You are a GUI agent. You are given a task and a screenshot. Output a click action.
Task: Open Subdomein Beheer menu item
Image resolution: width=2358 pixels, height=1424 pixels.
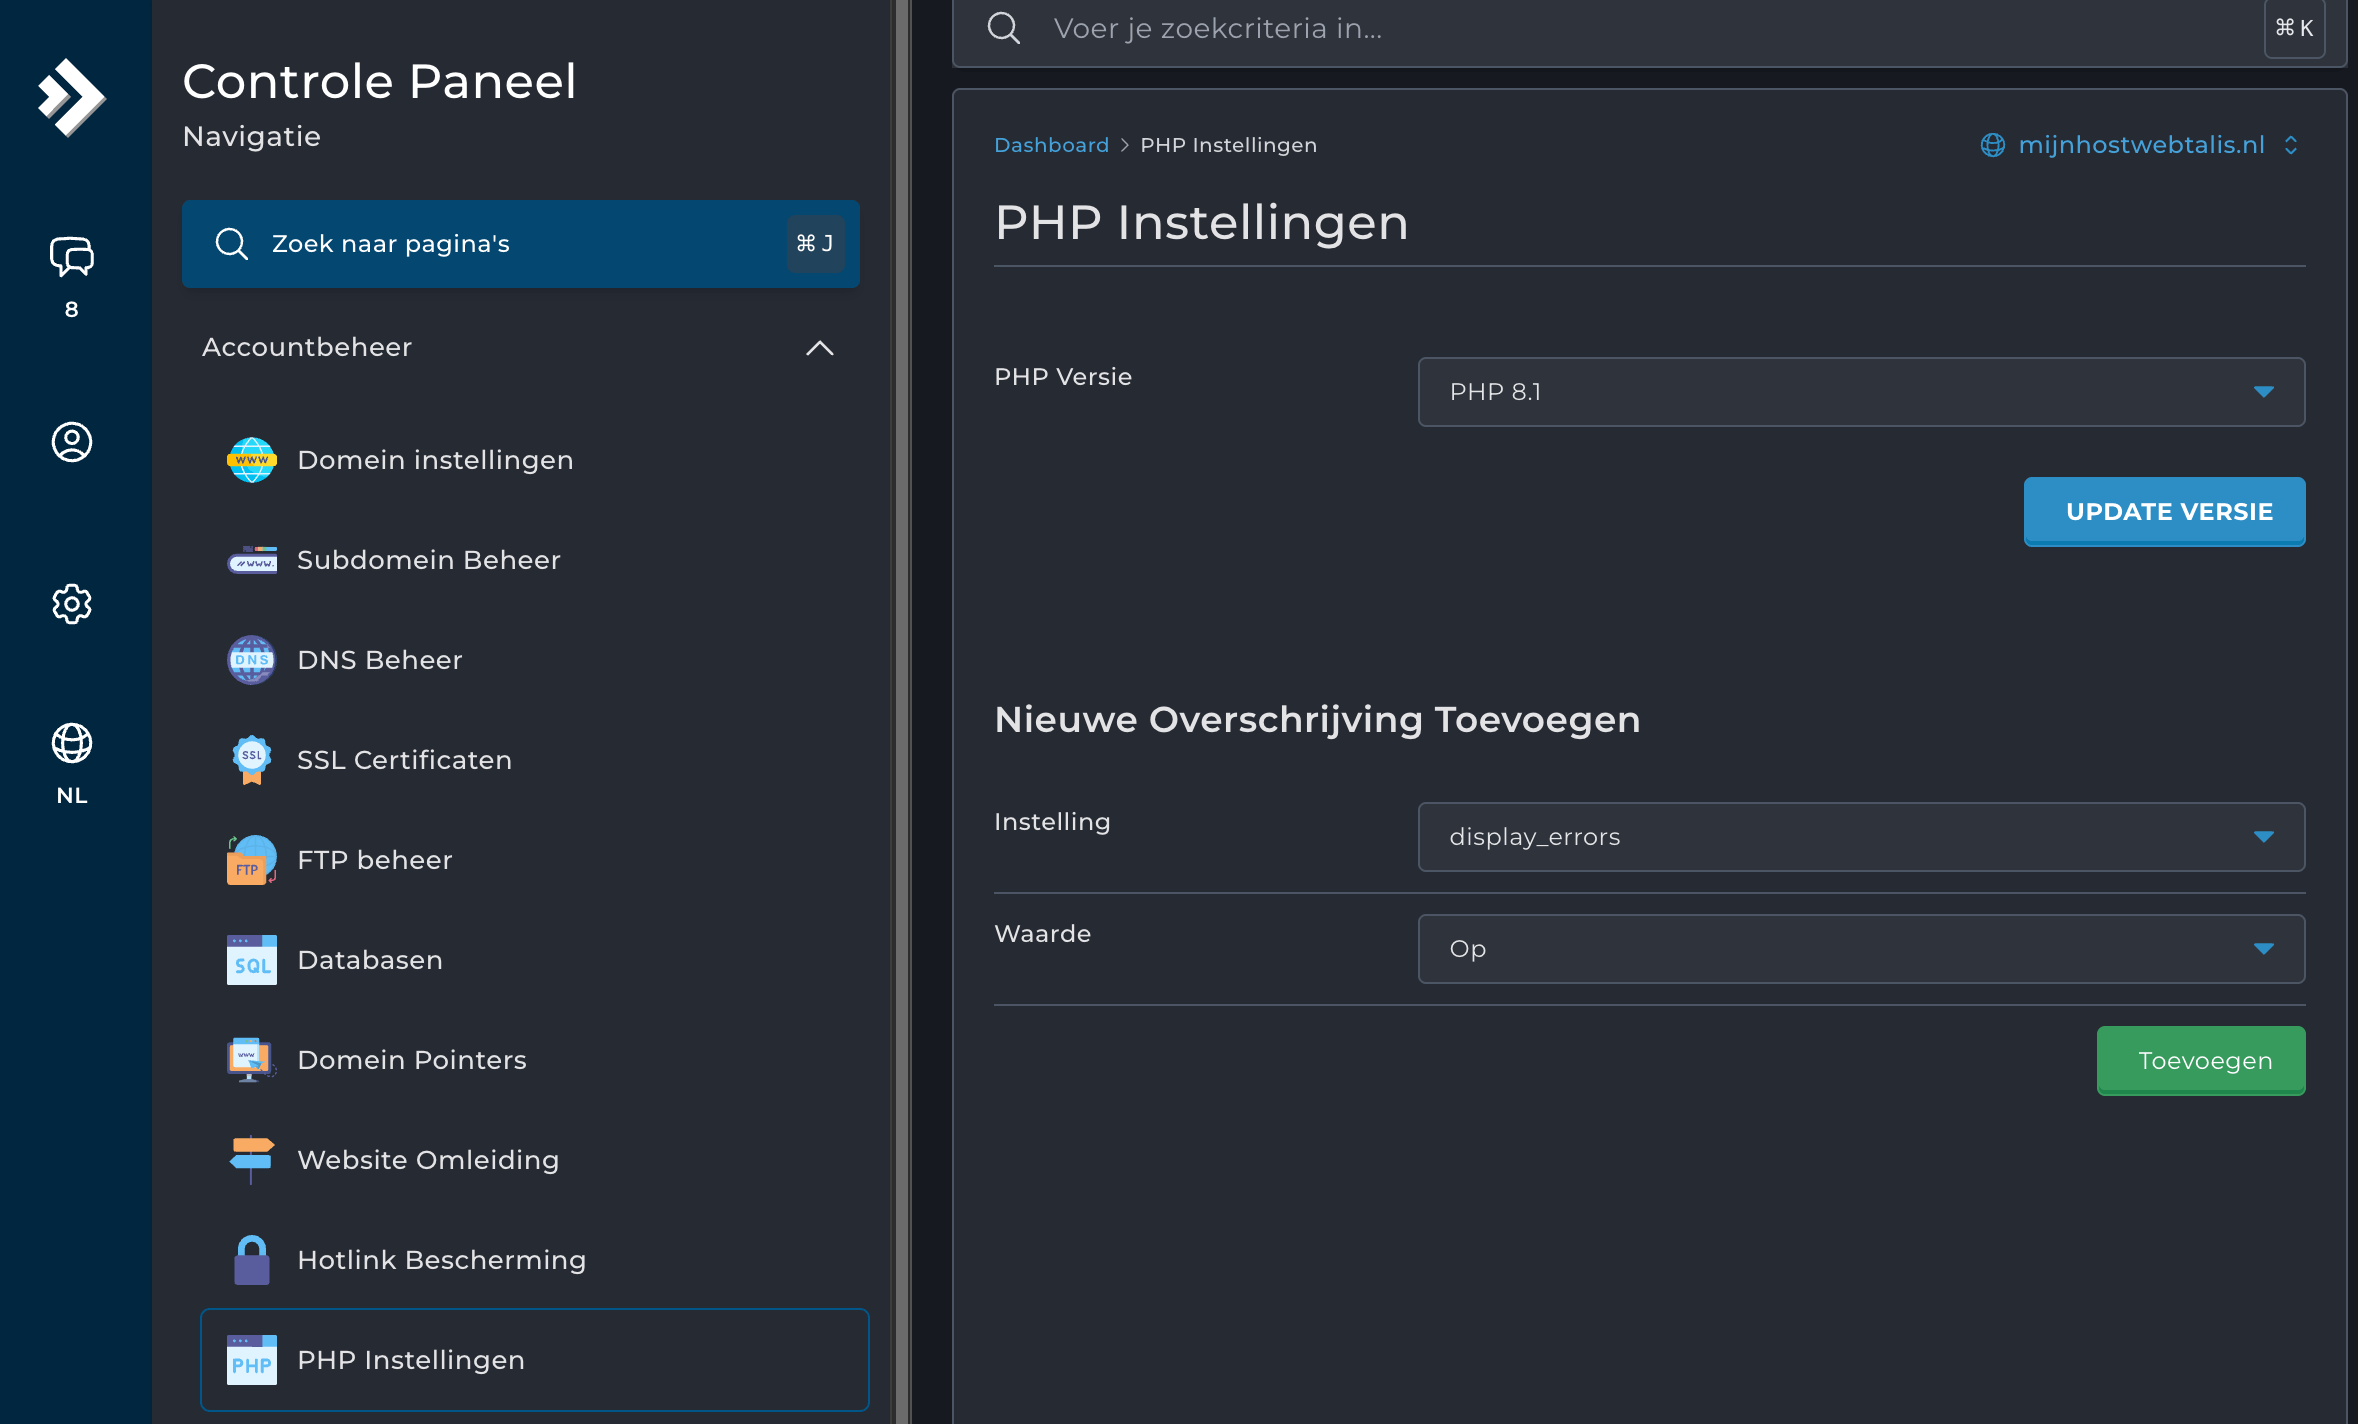(x=535, y=560)
